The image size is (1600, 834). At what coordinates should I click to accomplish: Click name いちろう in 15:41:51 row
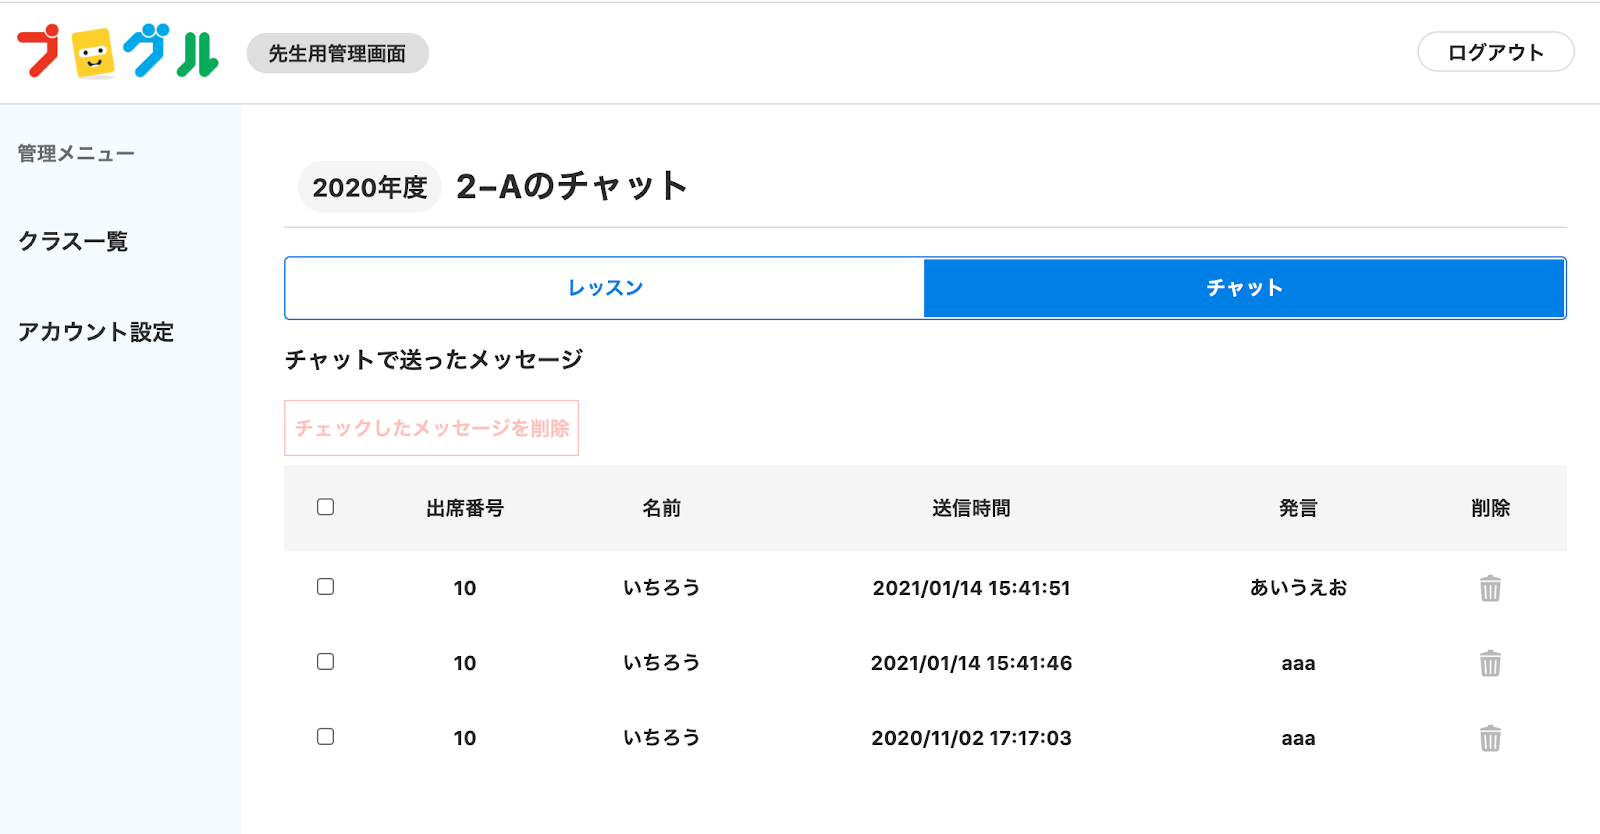[x=662, y=588]
